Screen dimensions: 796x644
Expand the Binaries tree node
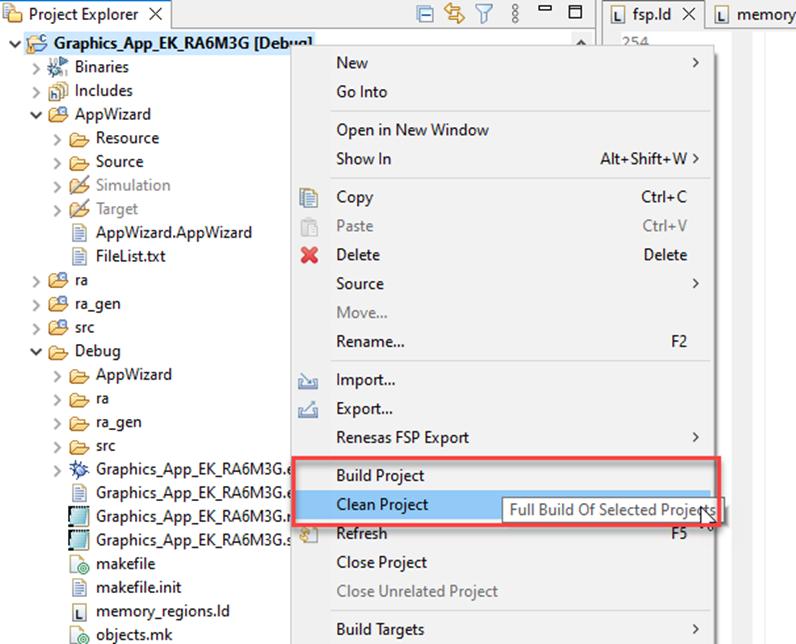[x=37, y=68]
